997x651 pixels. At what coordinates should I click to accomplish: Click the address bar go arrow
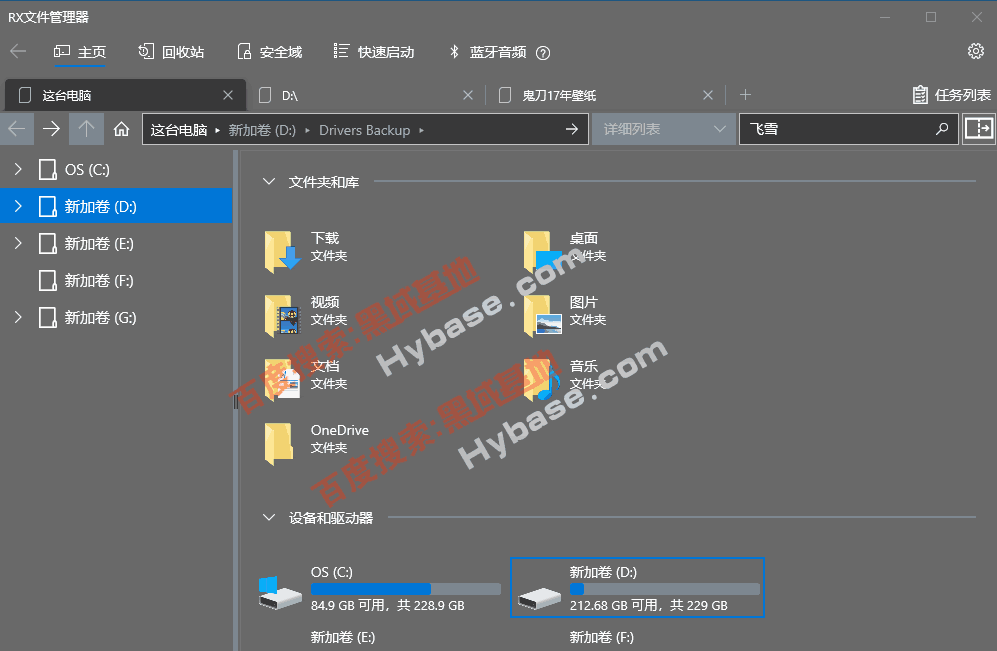pos(572,129)
